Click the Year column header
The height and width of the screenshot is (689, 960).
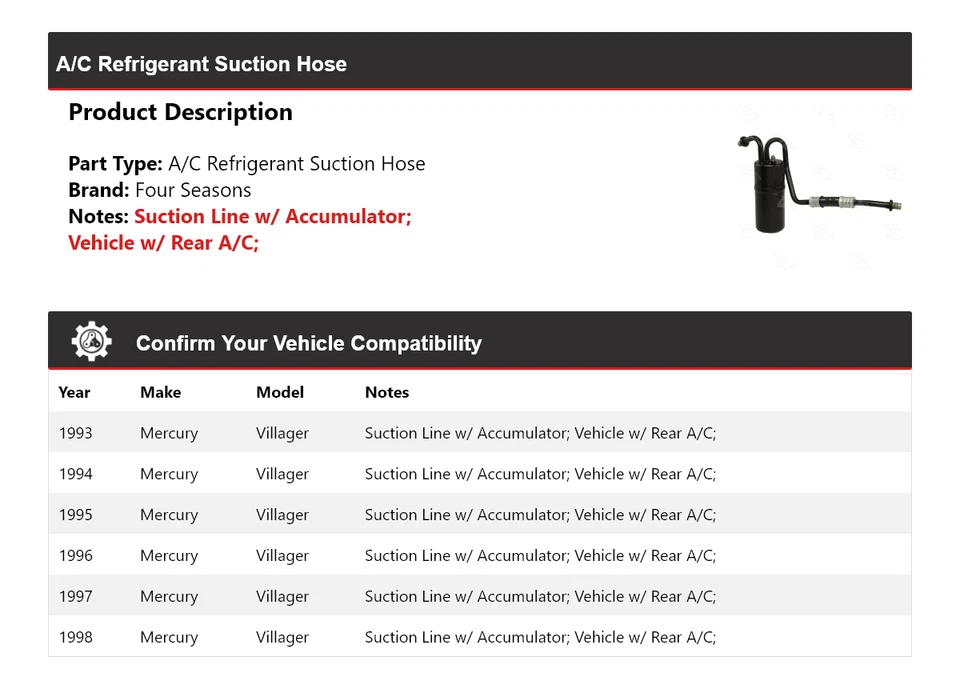(x=74, y=392)
